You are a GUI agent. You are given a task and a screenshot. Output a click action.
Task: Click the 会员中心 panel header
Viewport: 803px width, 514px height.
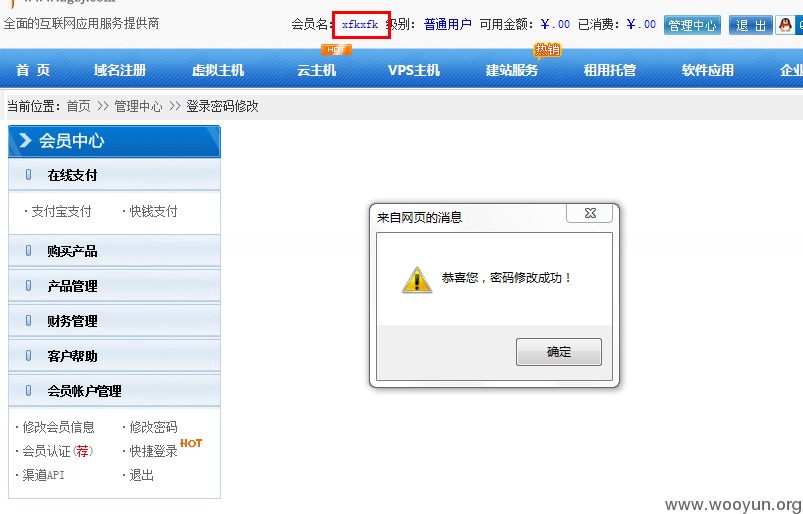click(114, 141)
